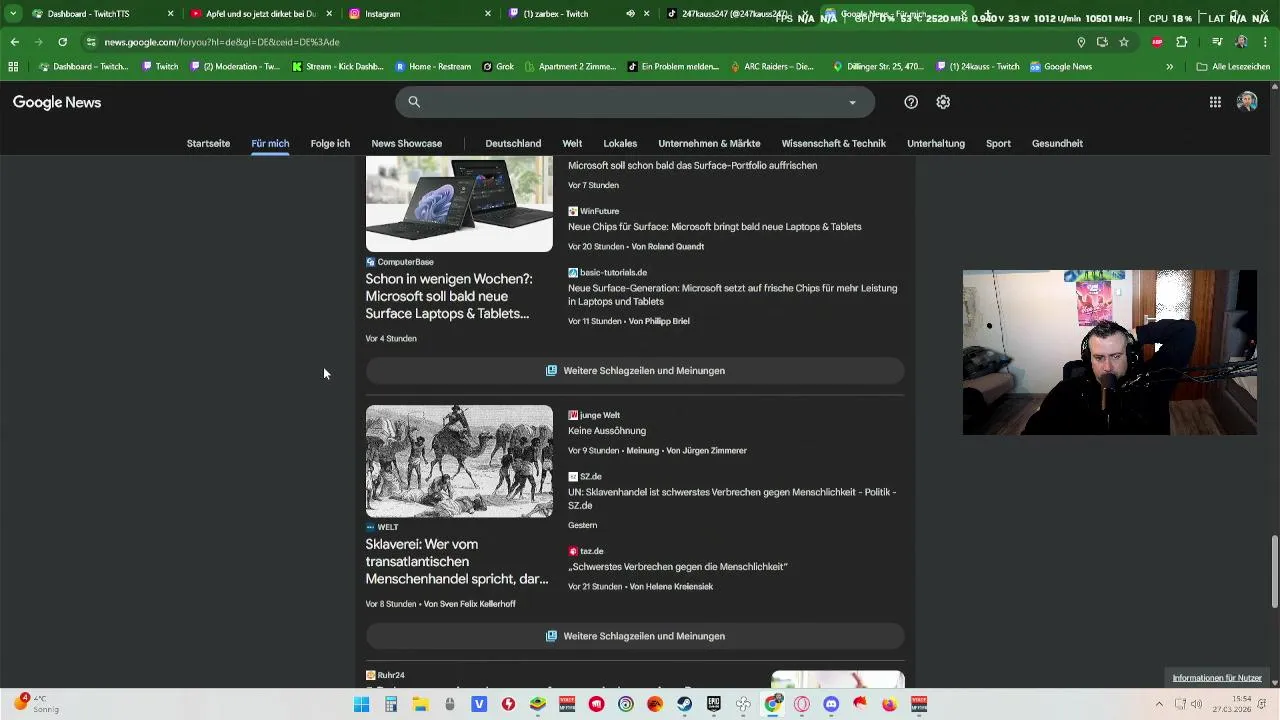
Task: Click the Google News logo
Action: 57,102
